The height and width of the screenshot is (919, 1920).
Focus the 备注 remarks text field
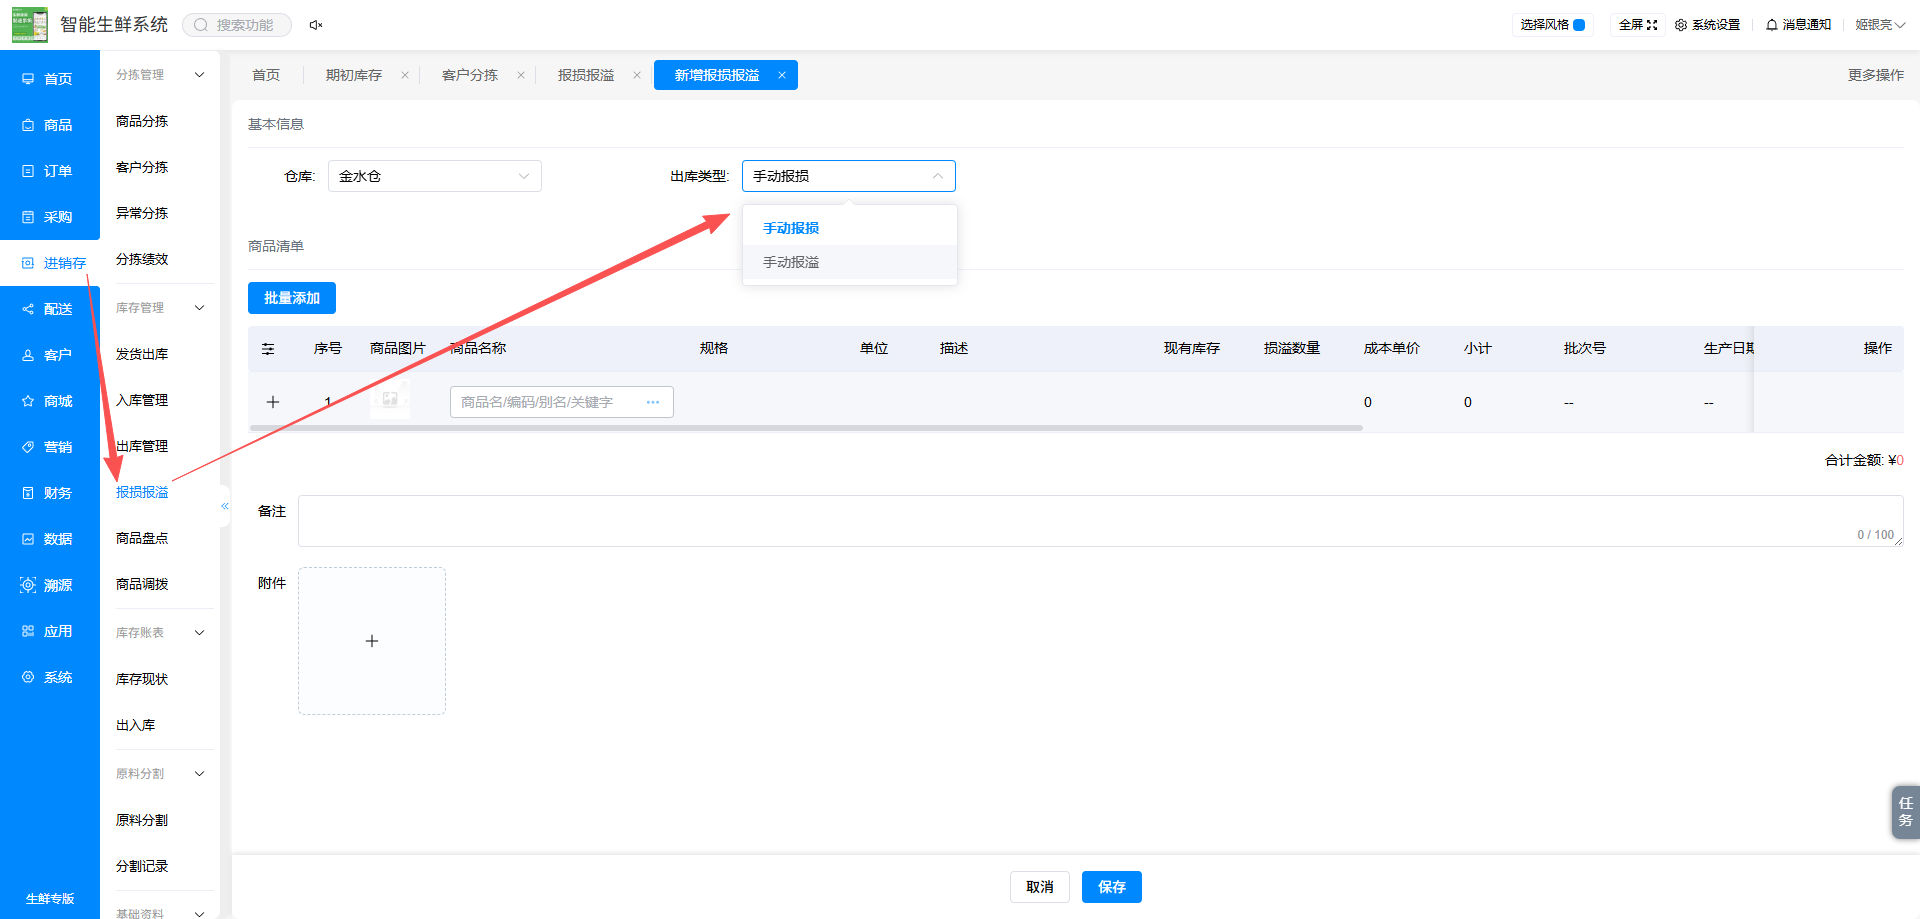1100,521
